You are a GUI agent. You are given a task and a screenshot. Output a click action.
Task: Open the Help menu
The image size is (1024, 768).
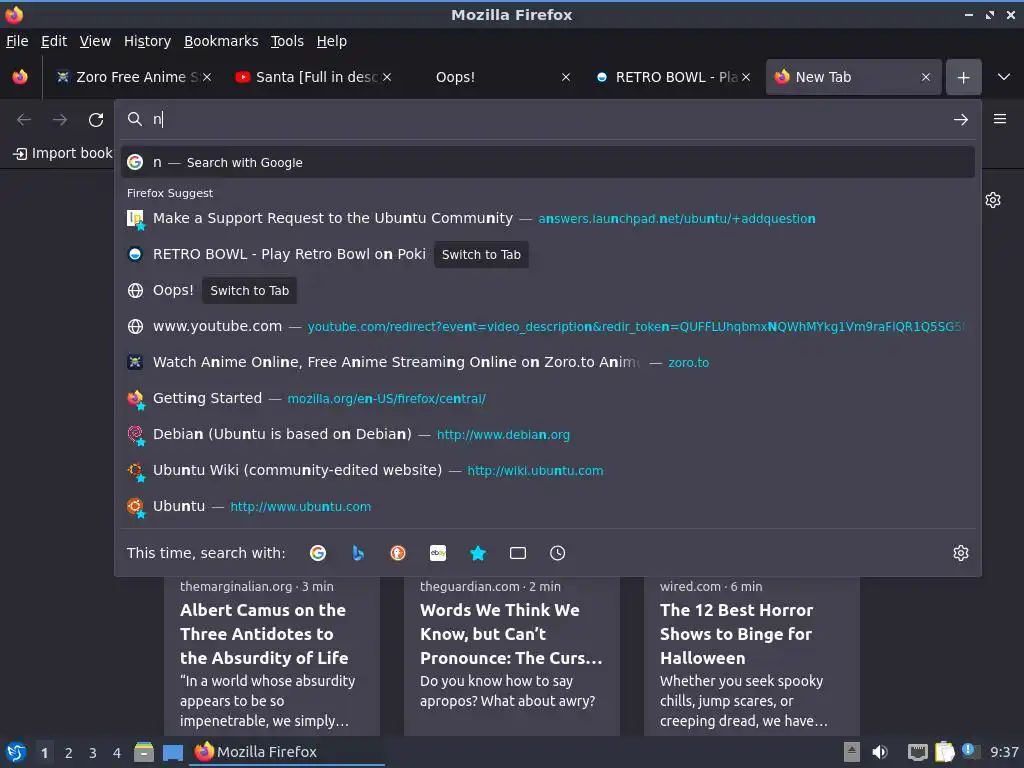coord(332,41)
